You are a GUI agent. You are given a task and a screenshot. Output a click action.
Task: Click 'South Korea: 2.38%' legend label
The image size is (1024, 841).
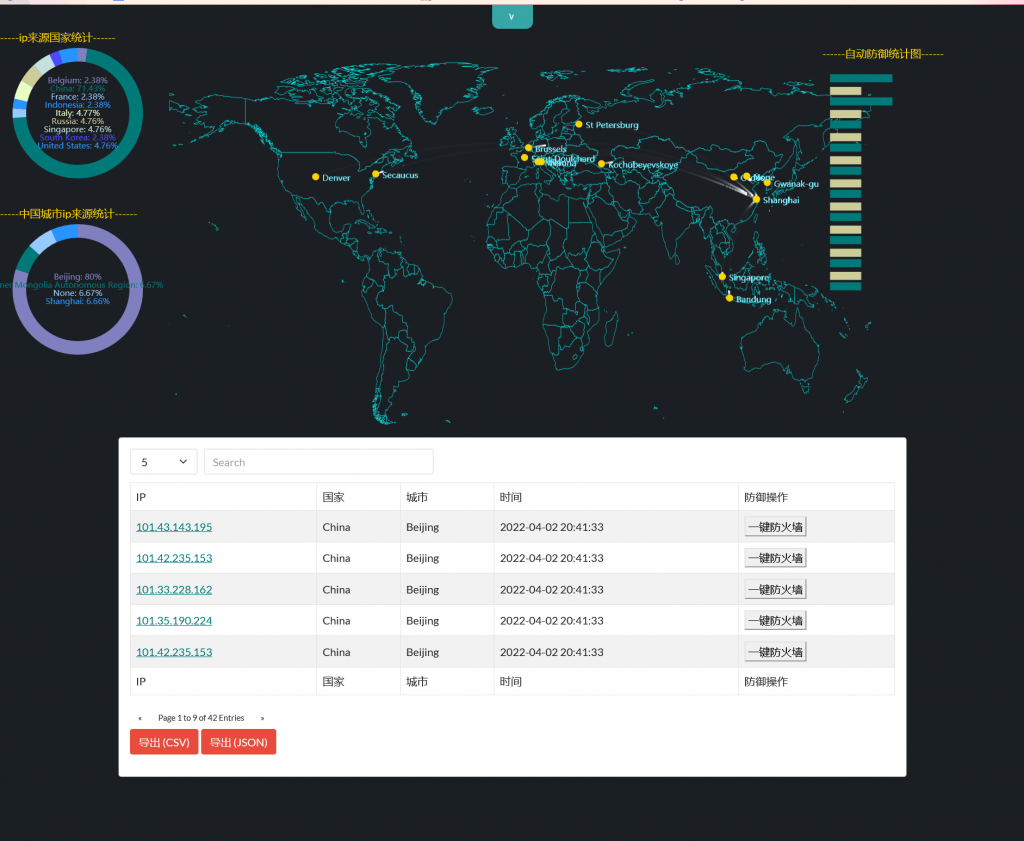point(78,137)
